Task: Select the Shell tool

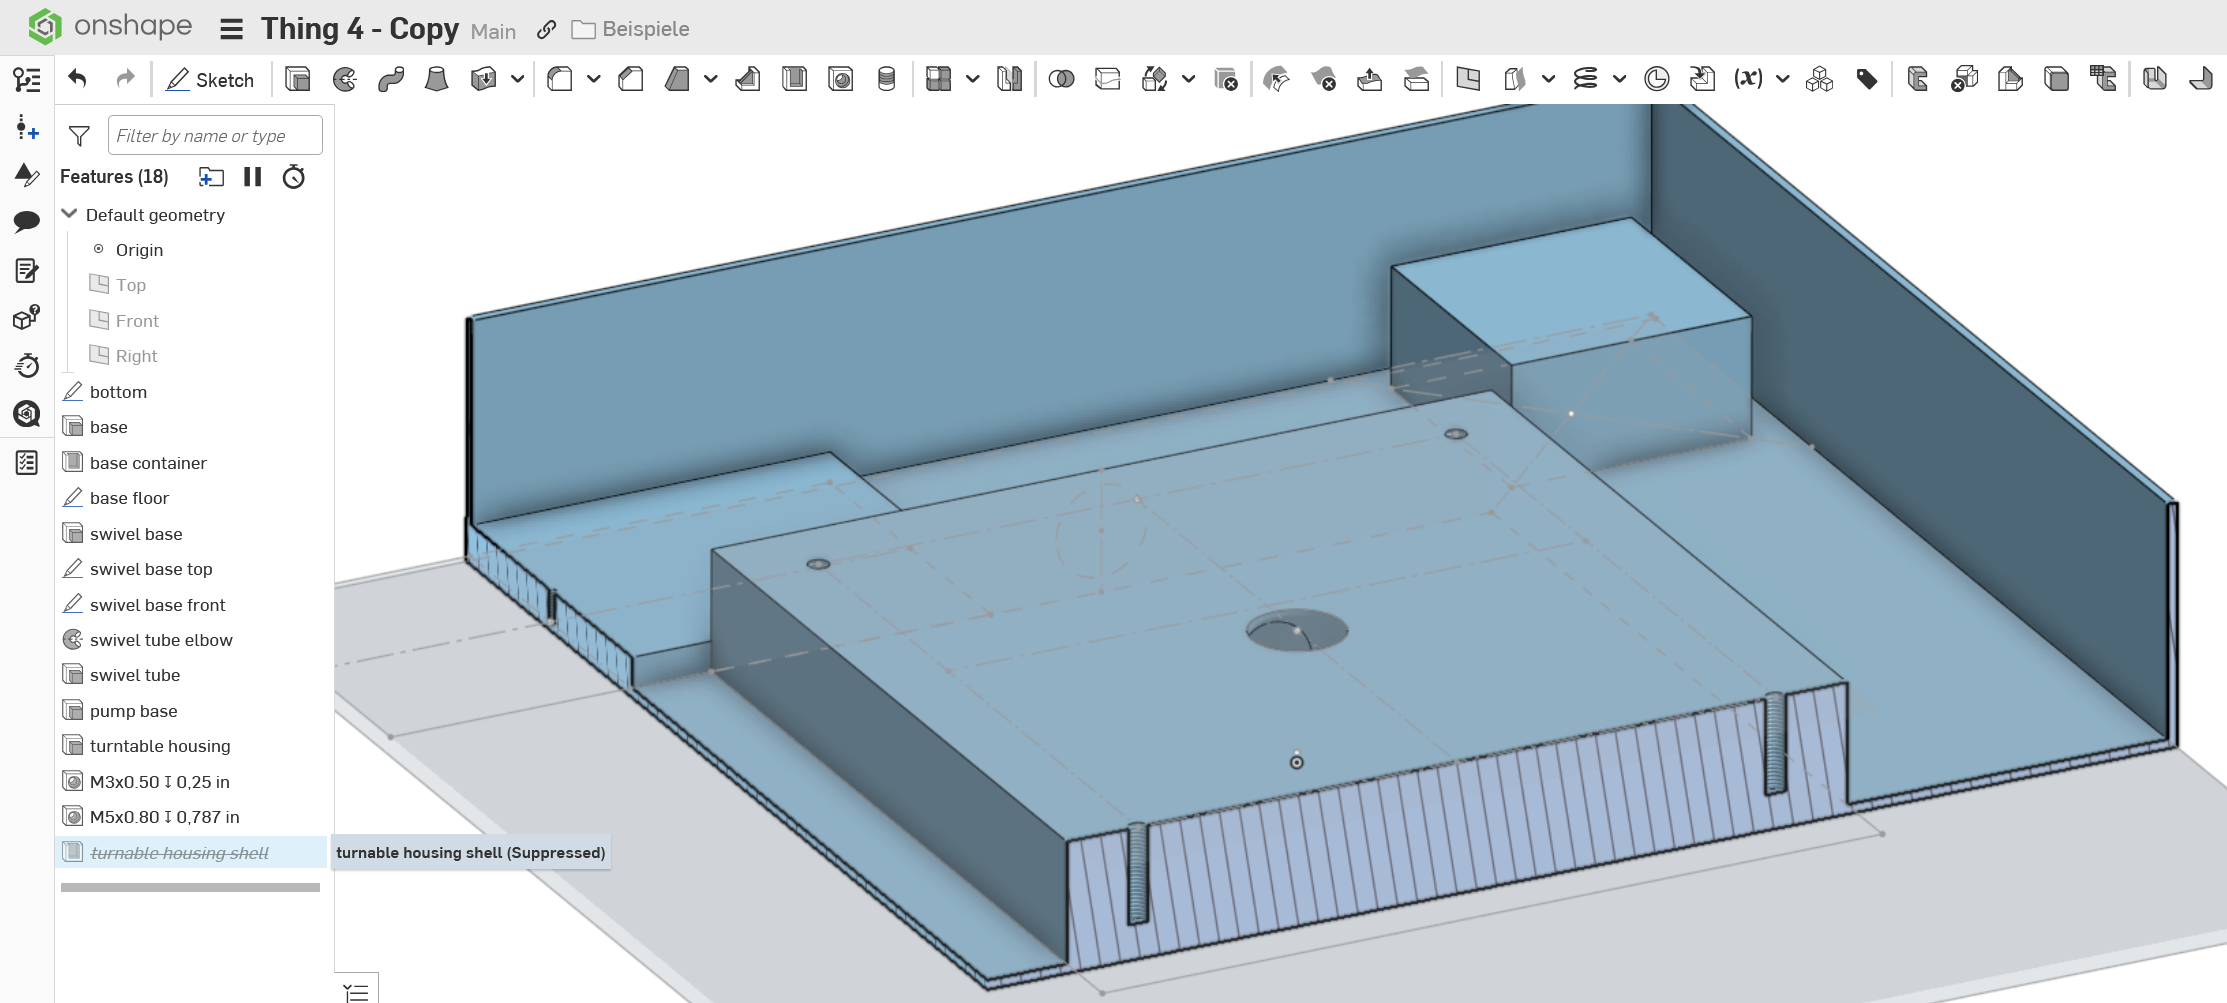Action: [x=795, y=79]
